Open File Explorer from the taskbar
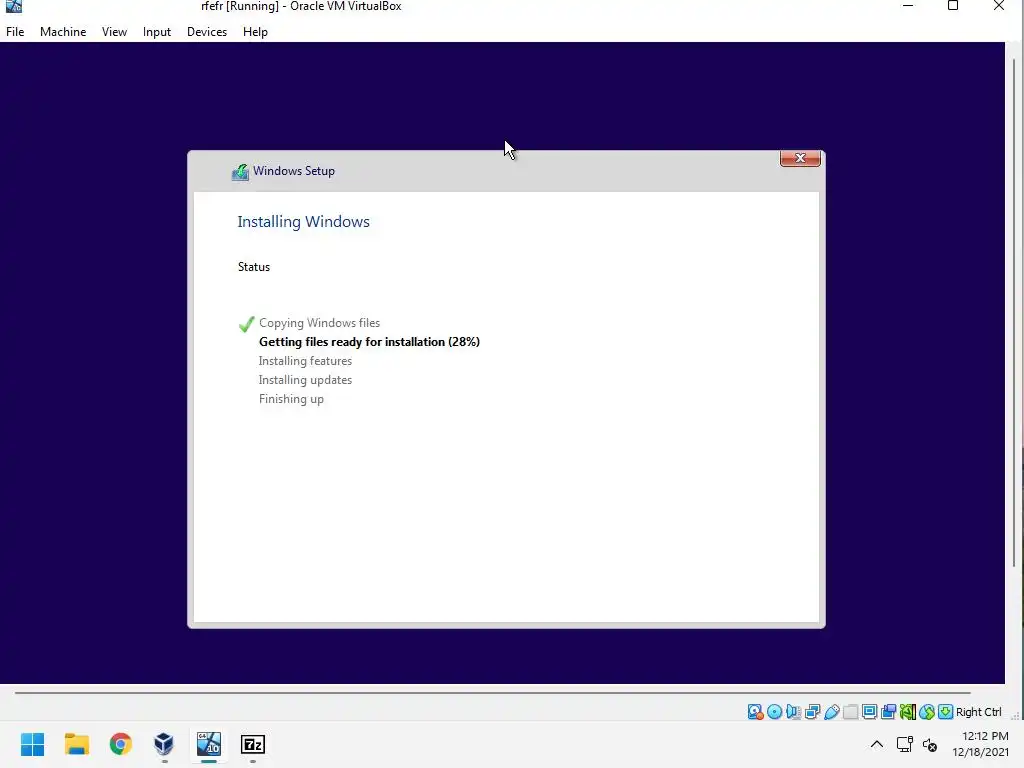Viewport: 1024px width, 768px height. point(76,744)
